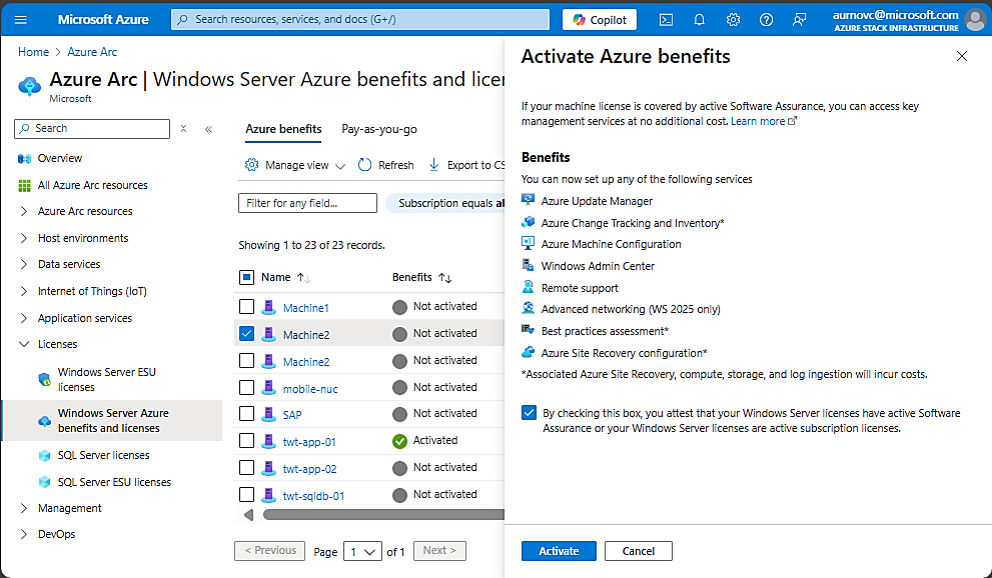Click the green Activated status icon
The height and width of the screenshot is (578, 992).
(x=399, y=441)
